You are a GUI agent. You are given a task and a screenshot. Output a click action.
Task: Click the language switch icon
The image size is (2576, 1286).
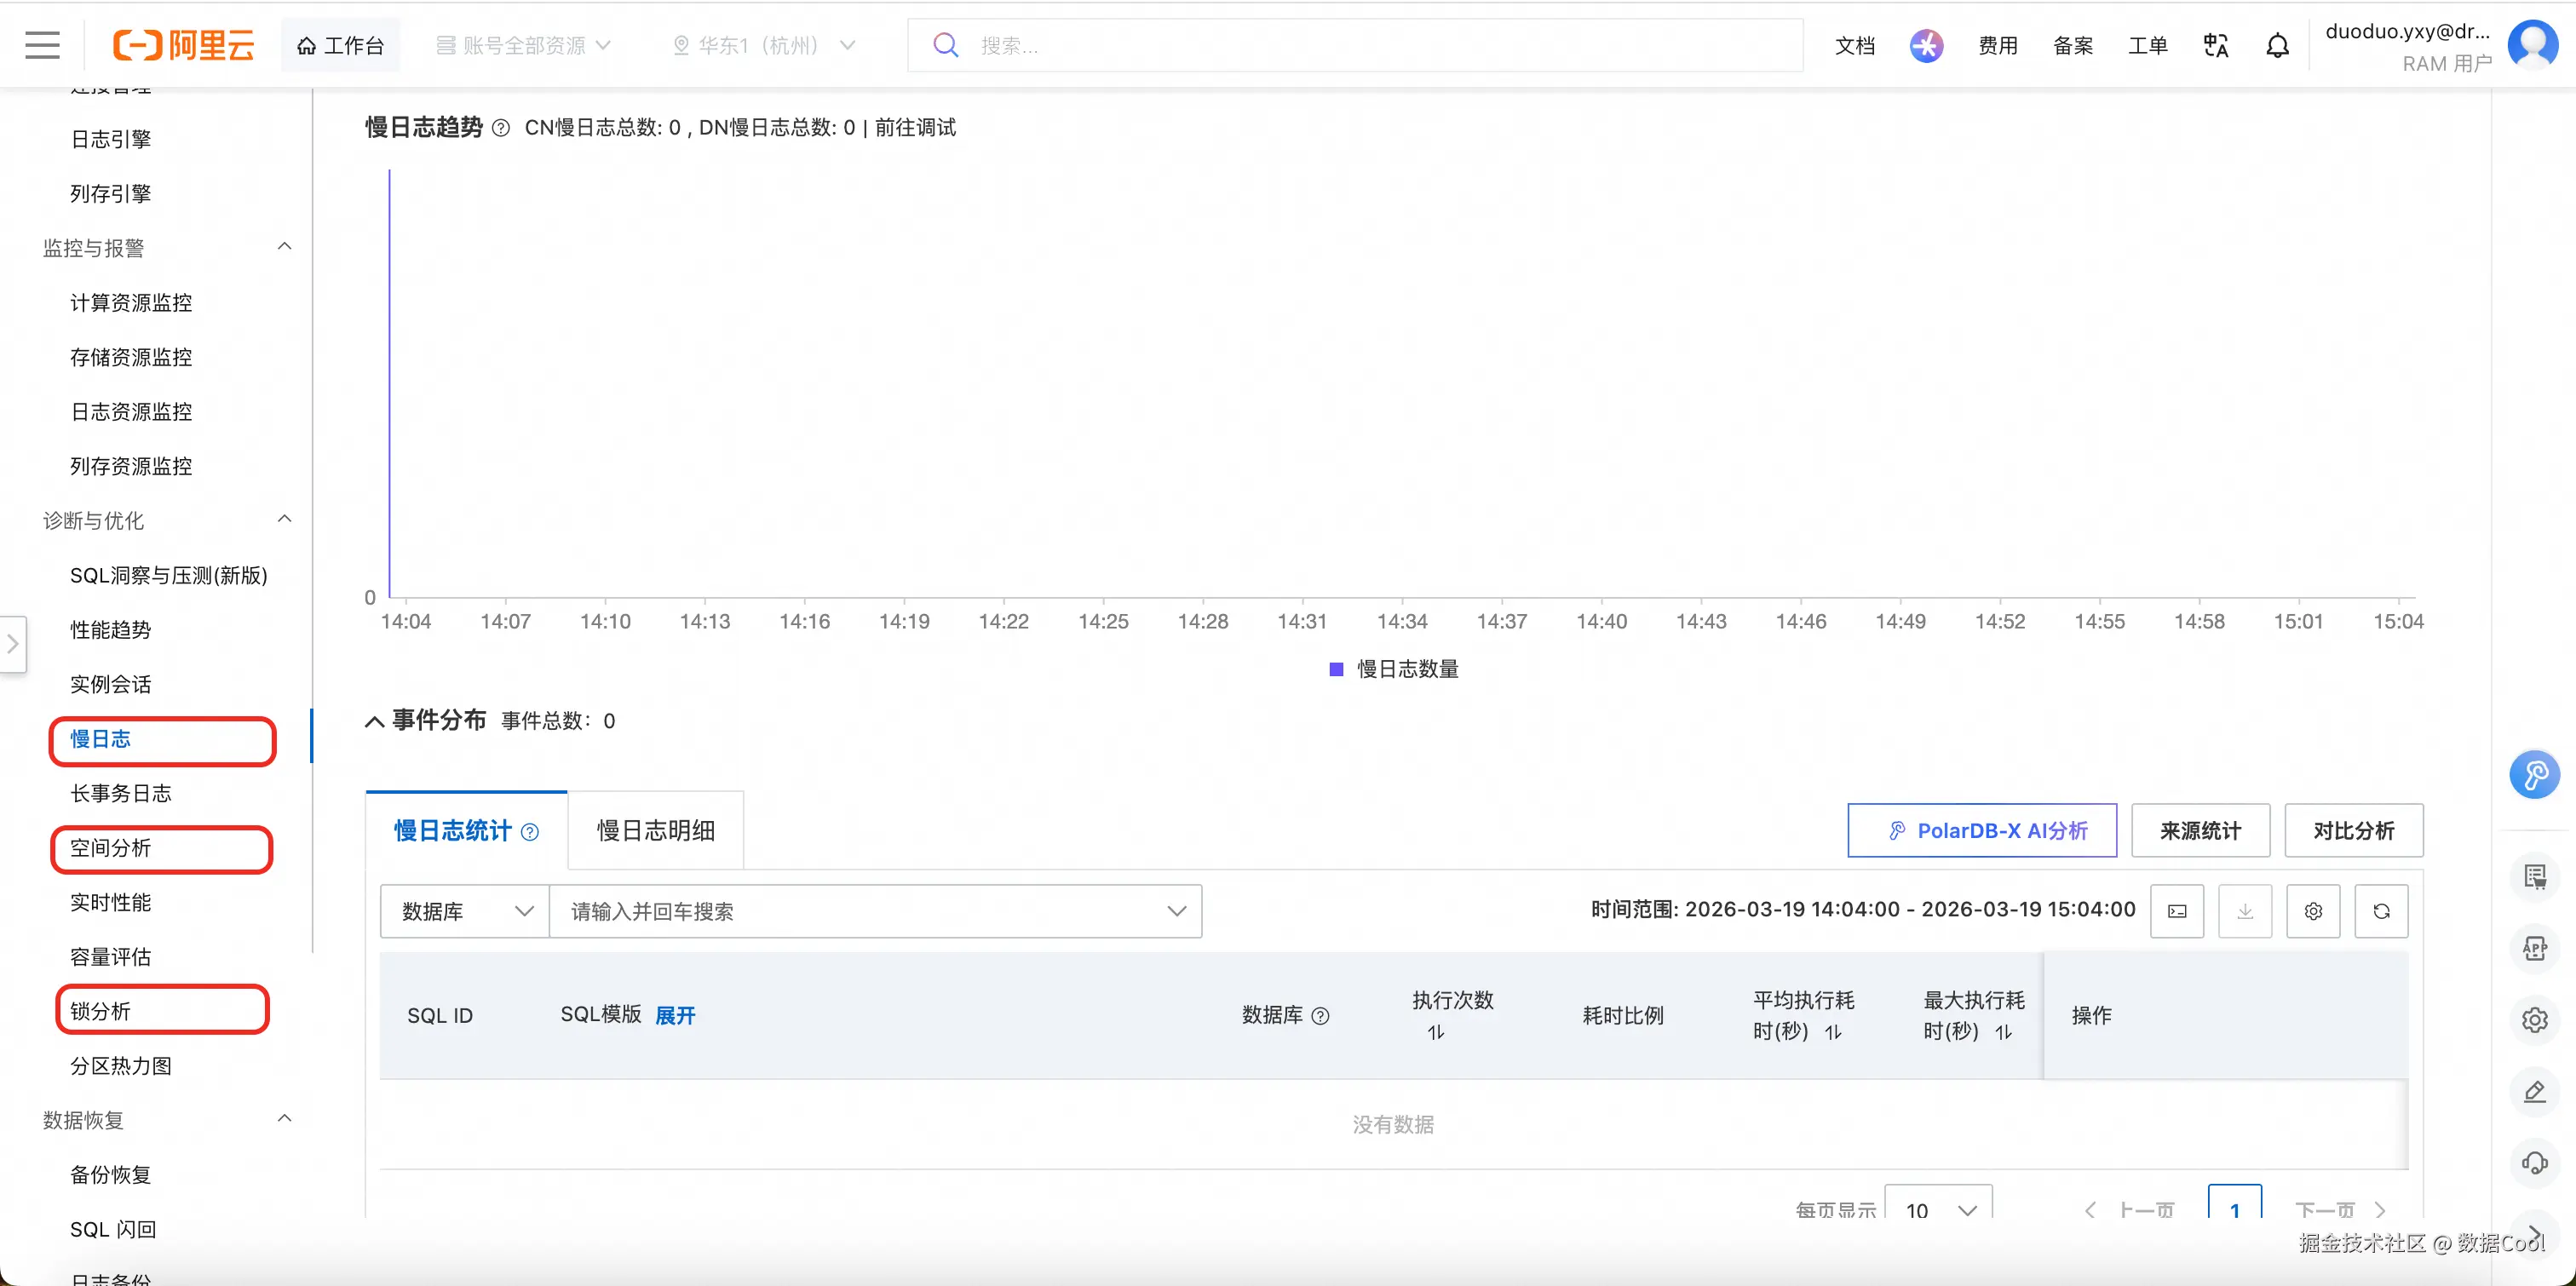2215,45
